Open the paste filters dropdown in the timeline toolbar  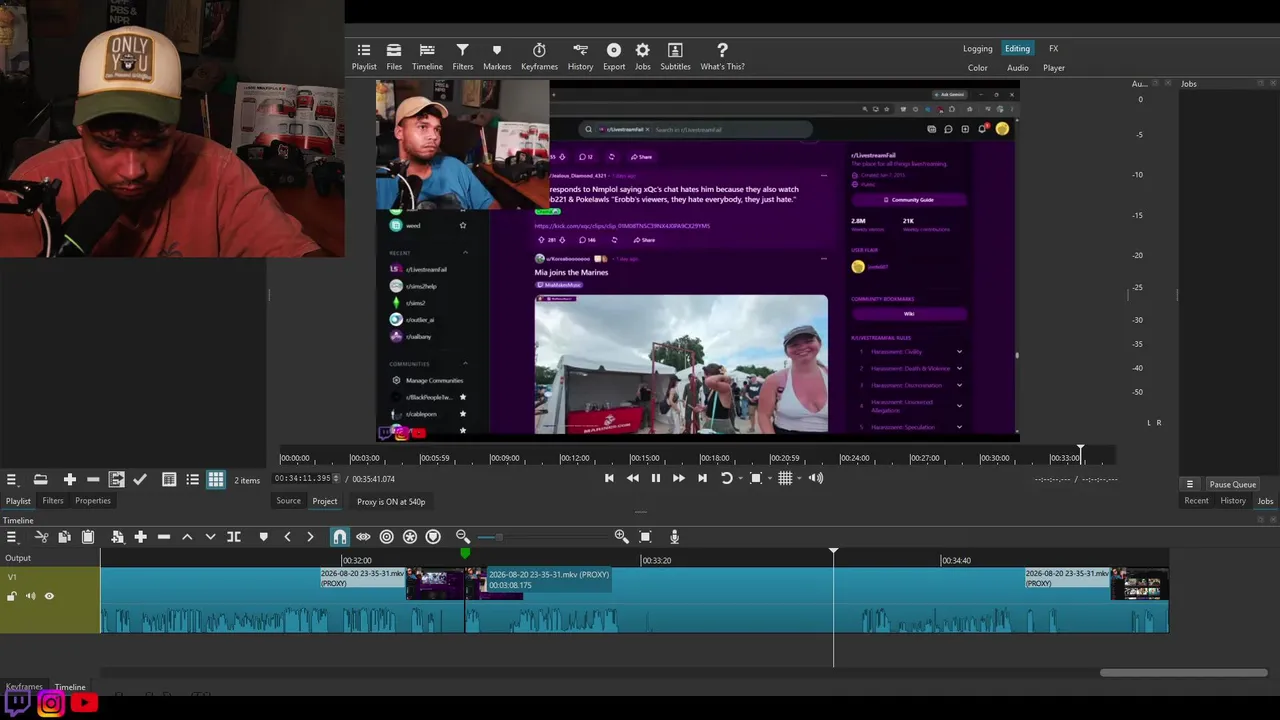[117, 537]
